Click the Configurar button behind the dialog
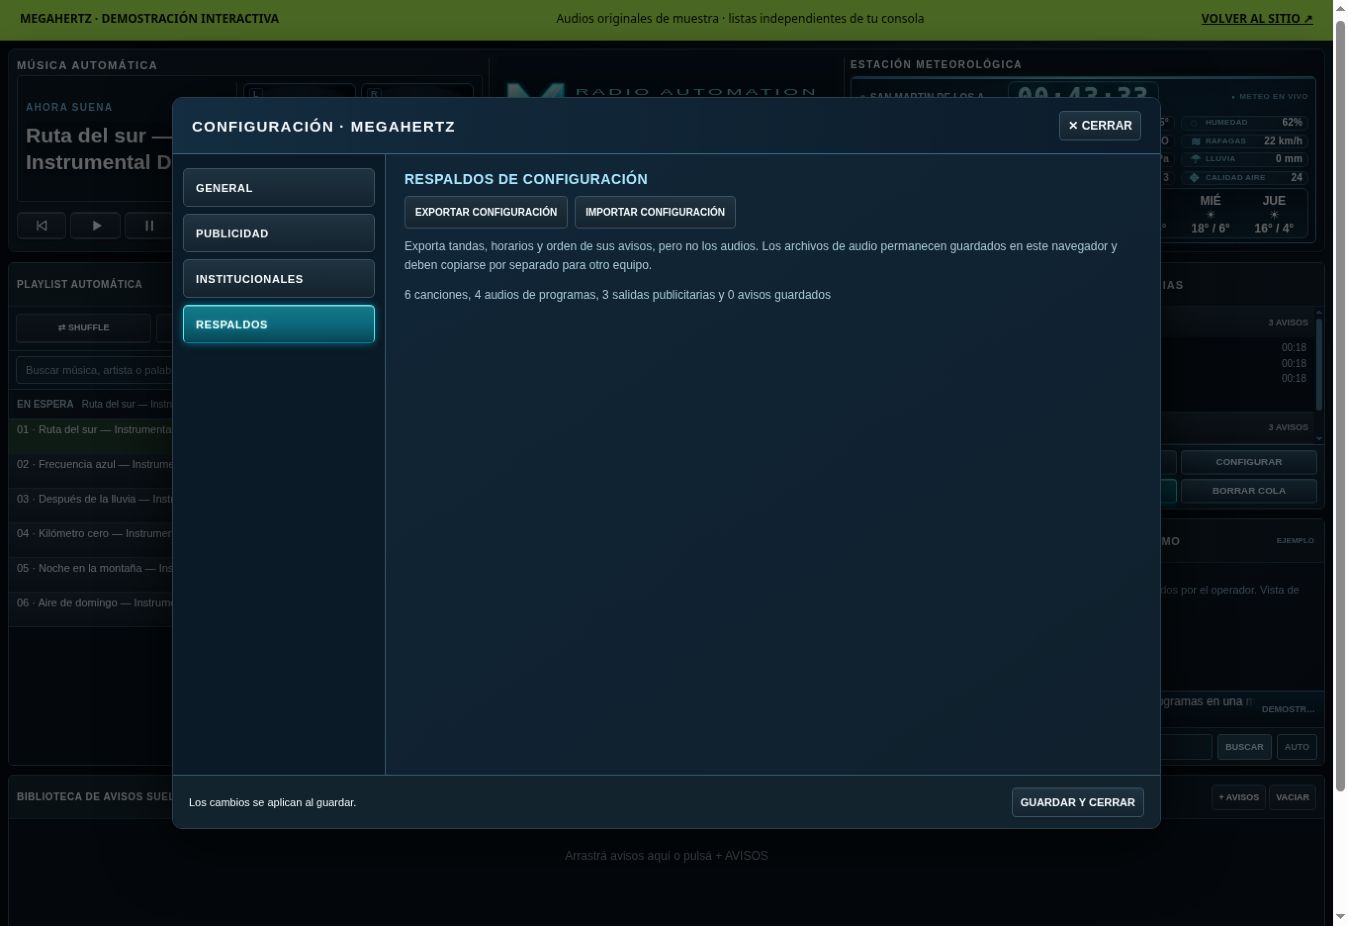The height and width of the screenshot is (926, 1348). [x=1249, y=462]
